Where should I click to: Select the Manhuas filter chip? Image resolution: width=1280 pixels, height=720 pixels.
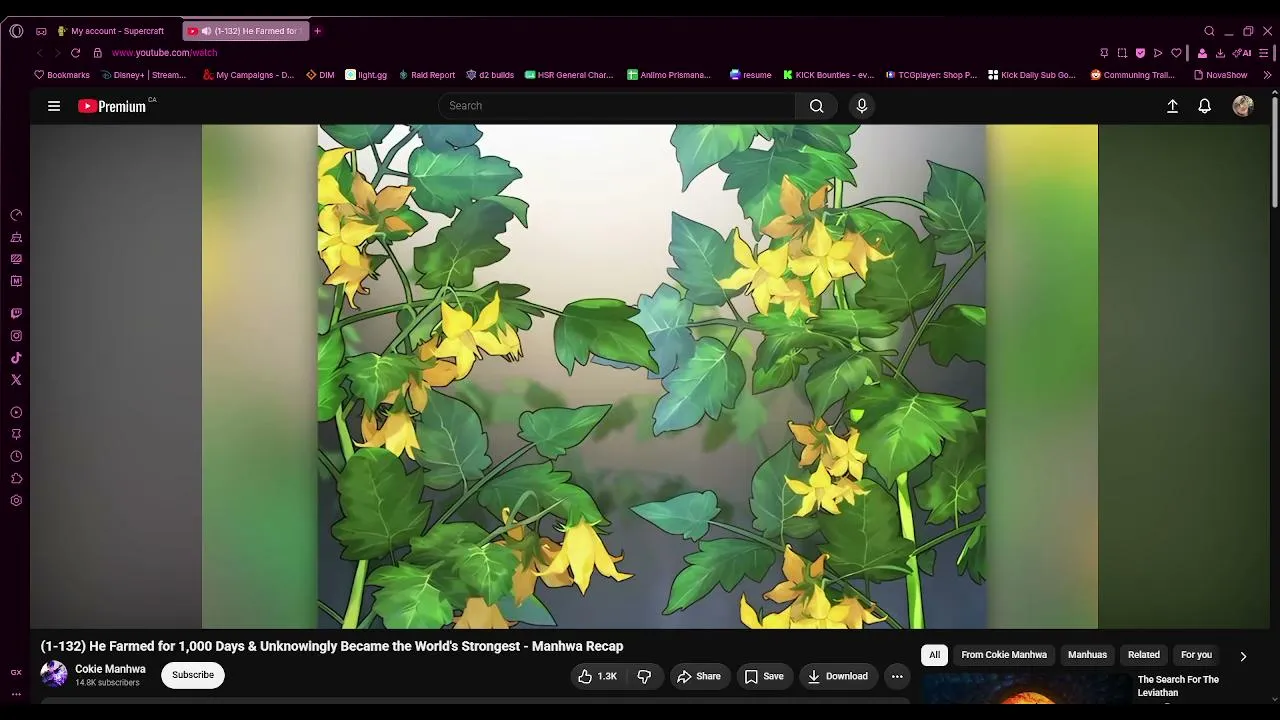click(x=1087, y=655)
